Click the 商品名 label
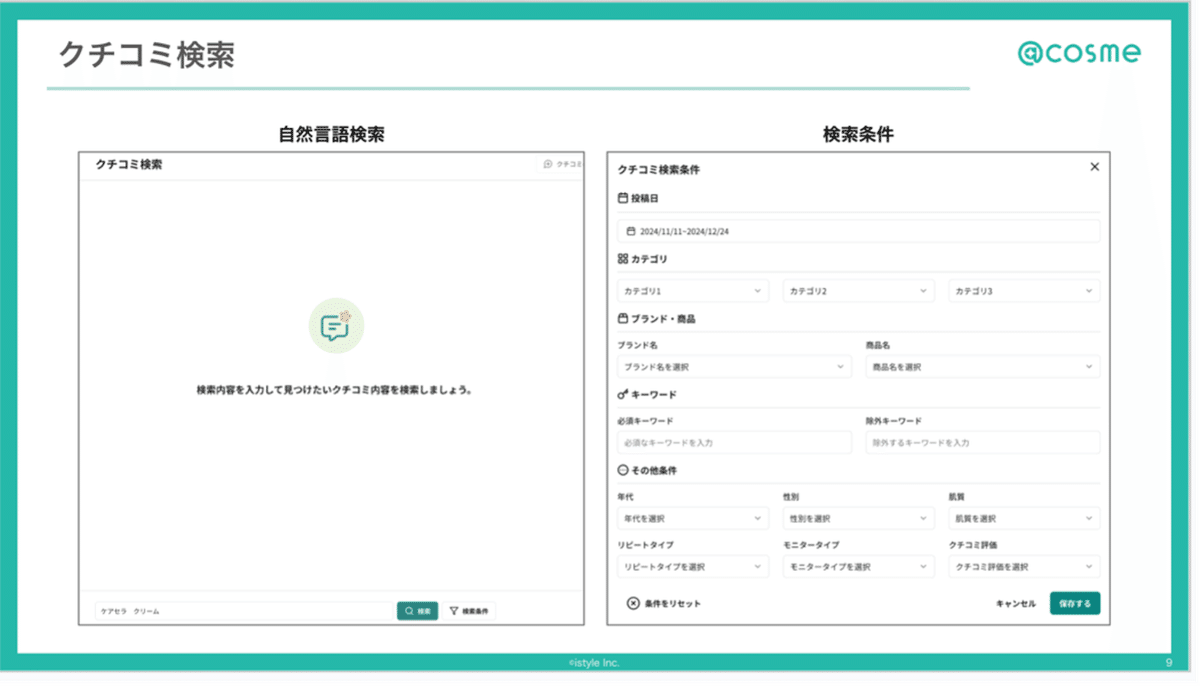This screenshot has height=686, width=1200. 878,345
